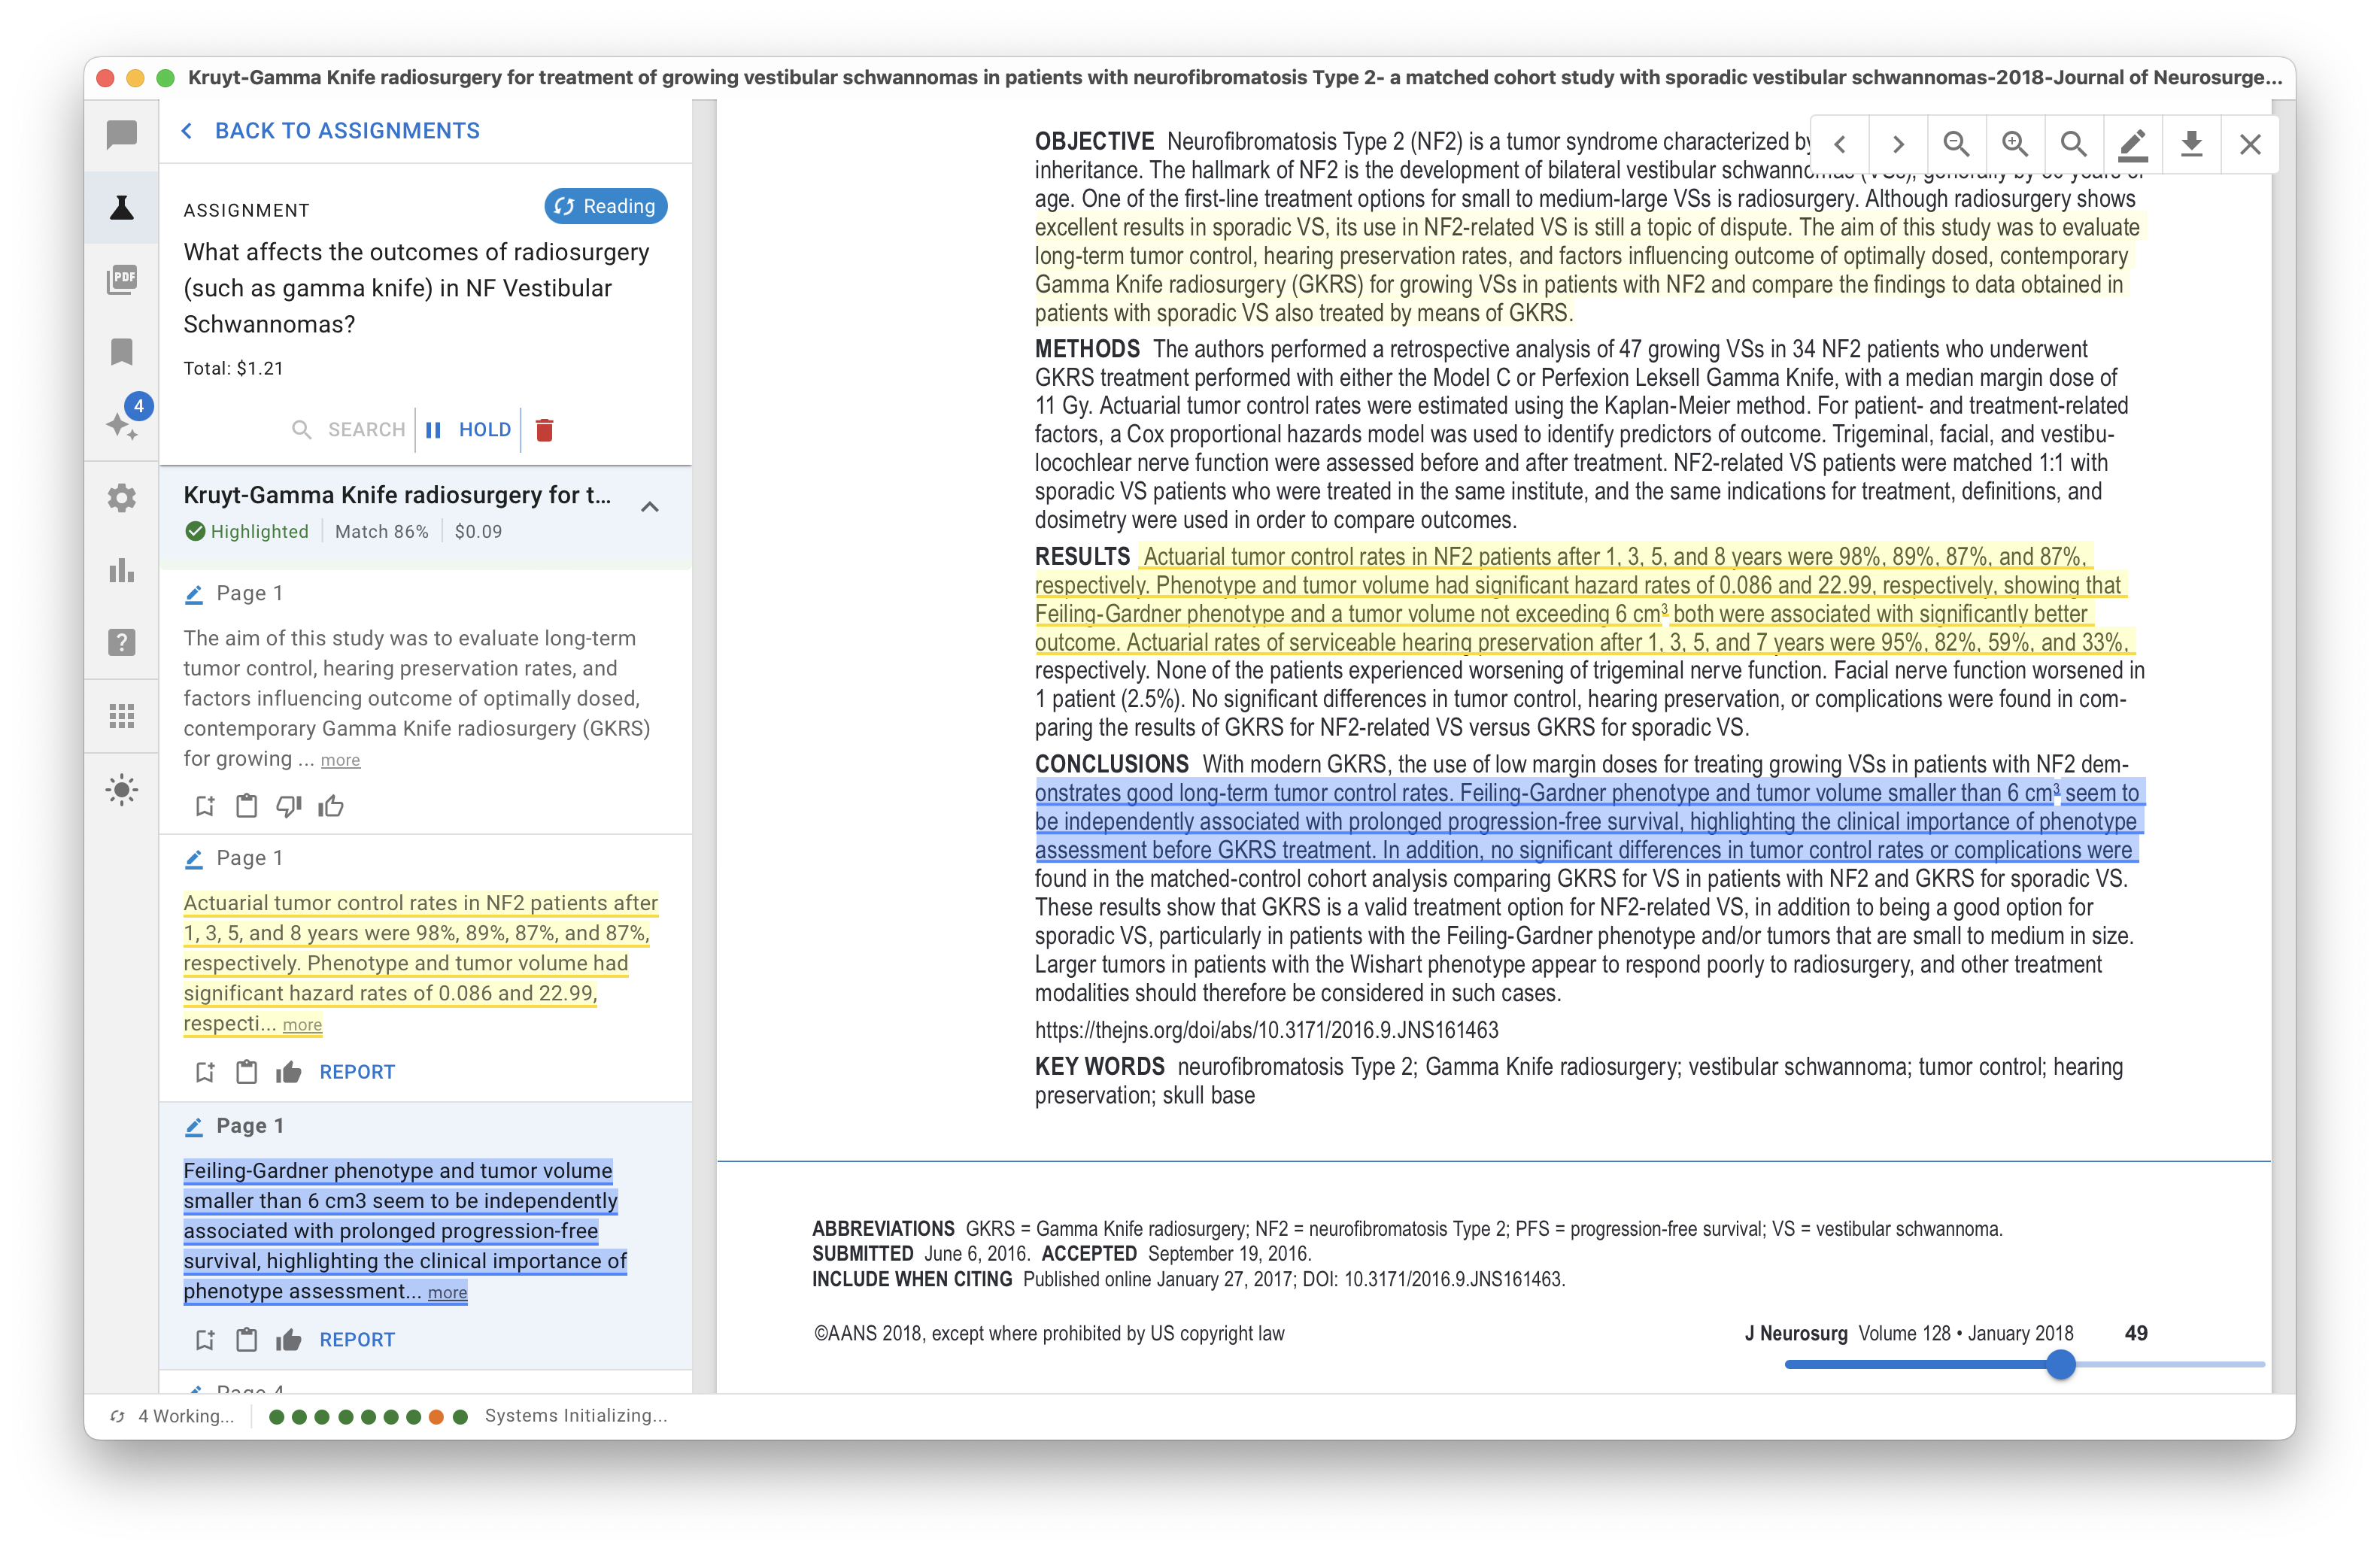Go back to assignments

pyautogui.click(x=331, y=131)
